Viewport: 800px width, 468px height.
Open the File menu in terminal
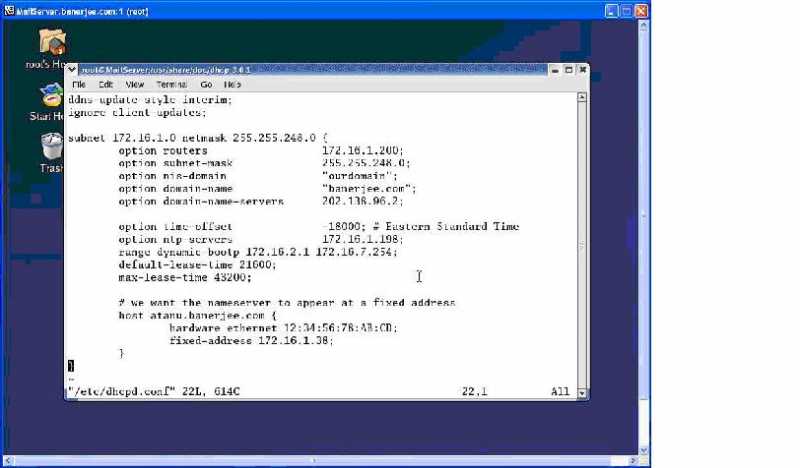pos(79,84)
